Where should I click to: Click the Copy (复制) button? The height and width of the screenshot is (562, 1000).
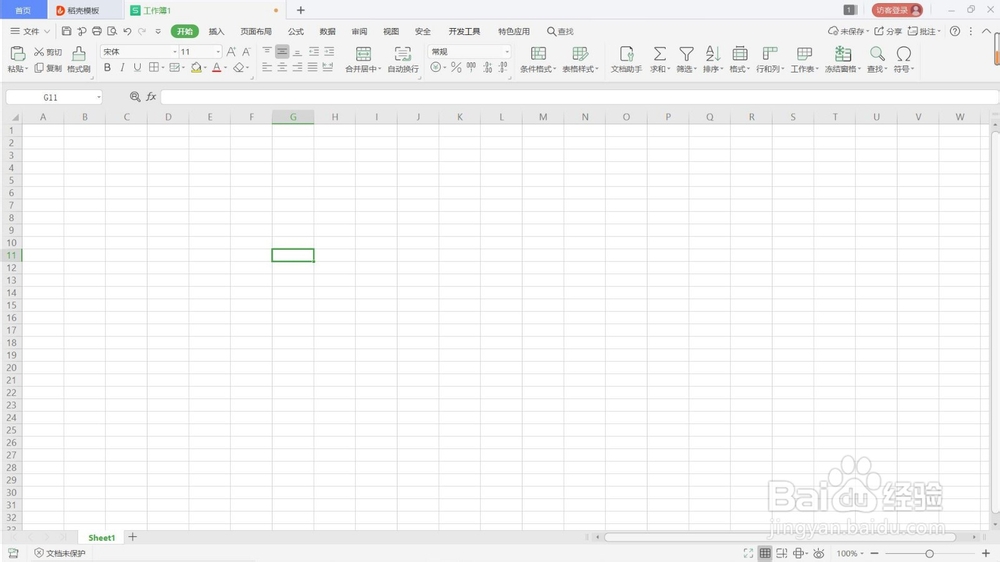pyautogui.click(x=48, y=68)
